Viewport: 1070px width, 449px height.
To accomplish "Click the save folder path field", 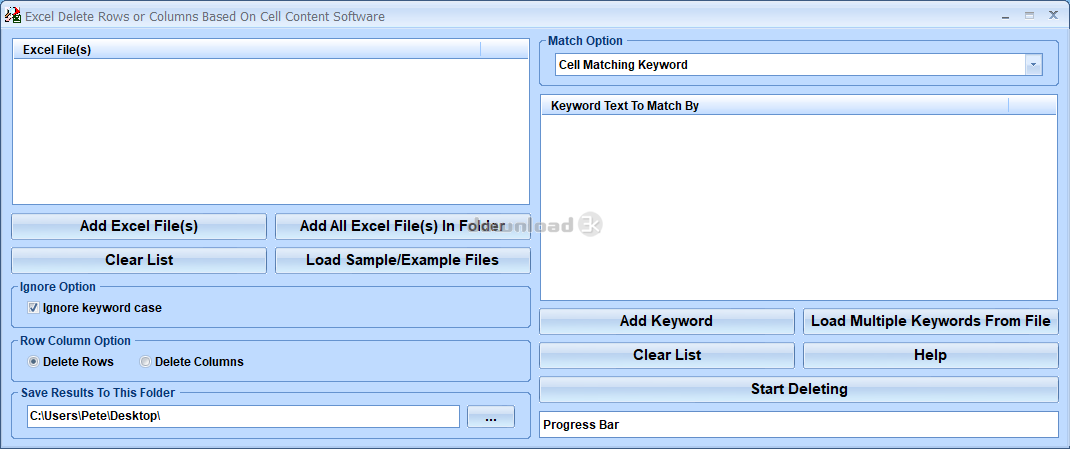I will pyautogui.click(x=243, y=416).
